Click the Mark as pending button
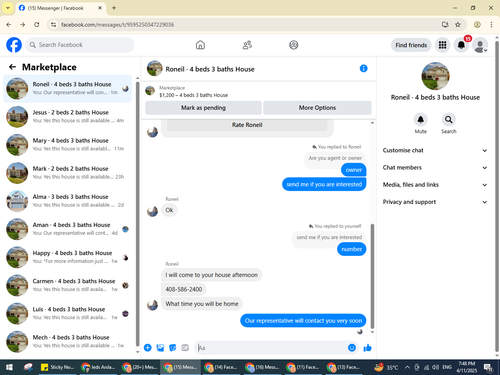500x375 pixels. 203,108
